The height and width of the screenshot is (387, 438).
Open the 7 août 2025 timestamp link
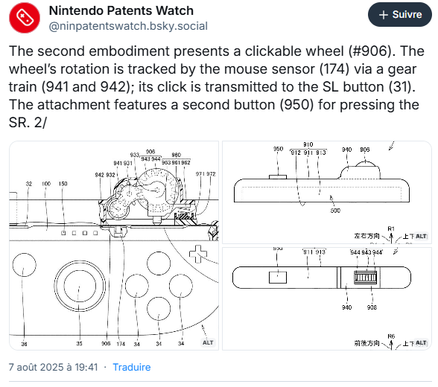[x=53, y=367]
